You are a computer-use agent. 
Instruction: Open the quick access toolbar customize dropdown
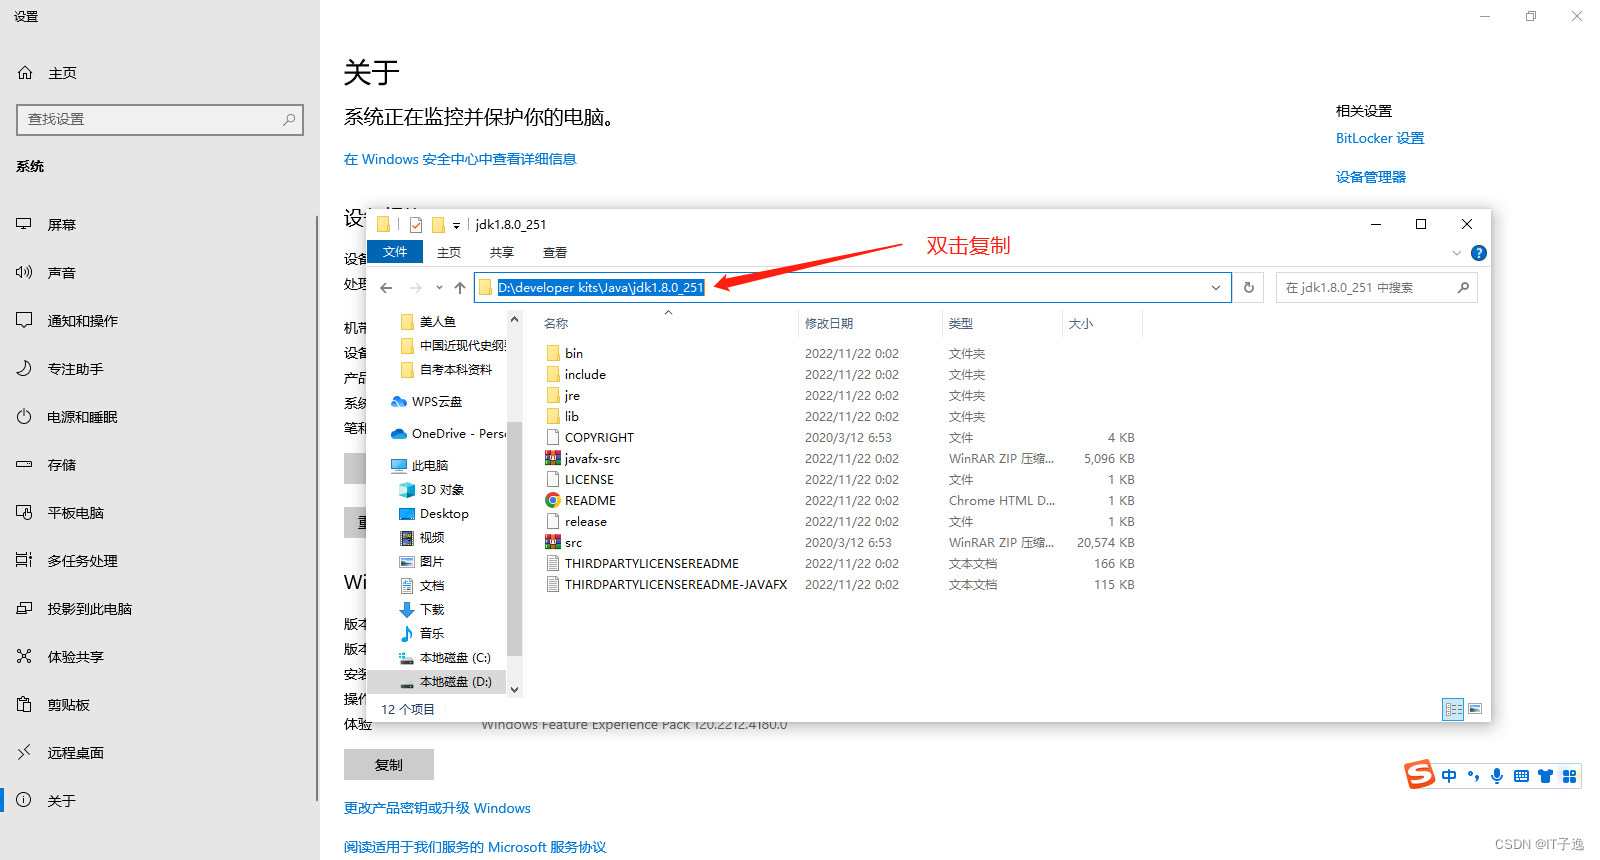(x=456, y=225)
